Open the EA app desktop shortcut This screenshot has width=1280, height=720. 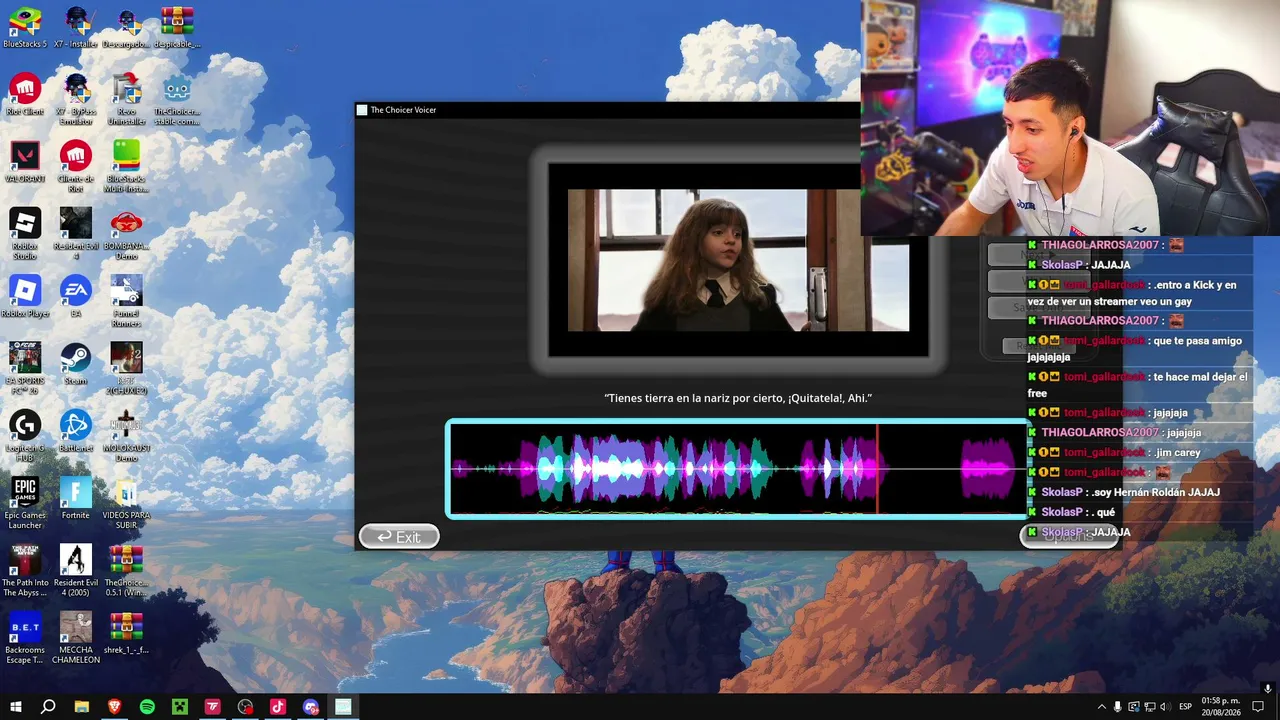tap(76, 297)
